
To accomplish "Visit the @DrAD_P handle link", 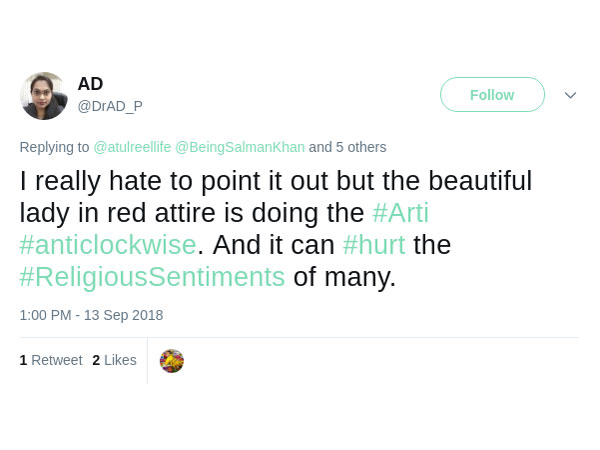I will (109, 104).
